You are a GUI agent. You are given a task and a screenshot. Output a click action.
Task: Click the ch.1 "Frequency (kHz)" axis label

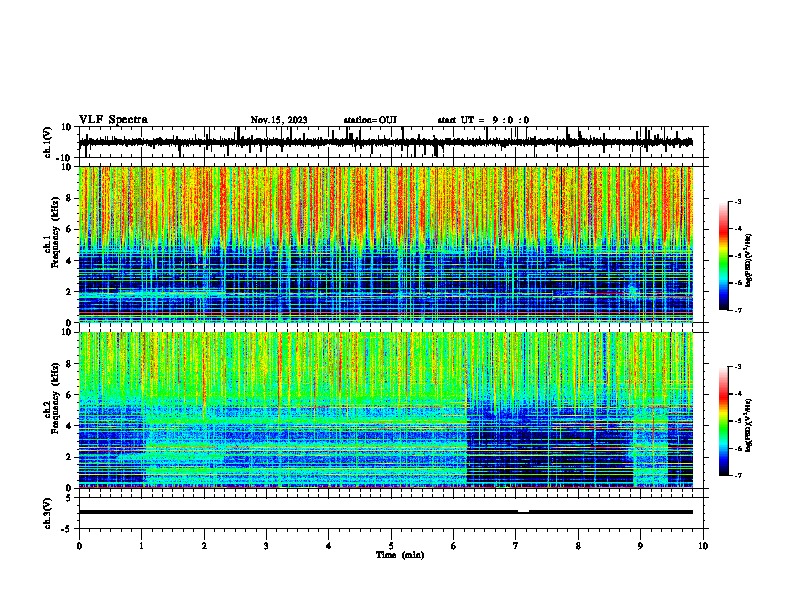55,233
